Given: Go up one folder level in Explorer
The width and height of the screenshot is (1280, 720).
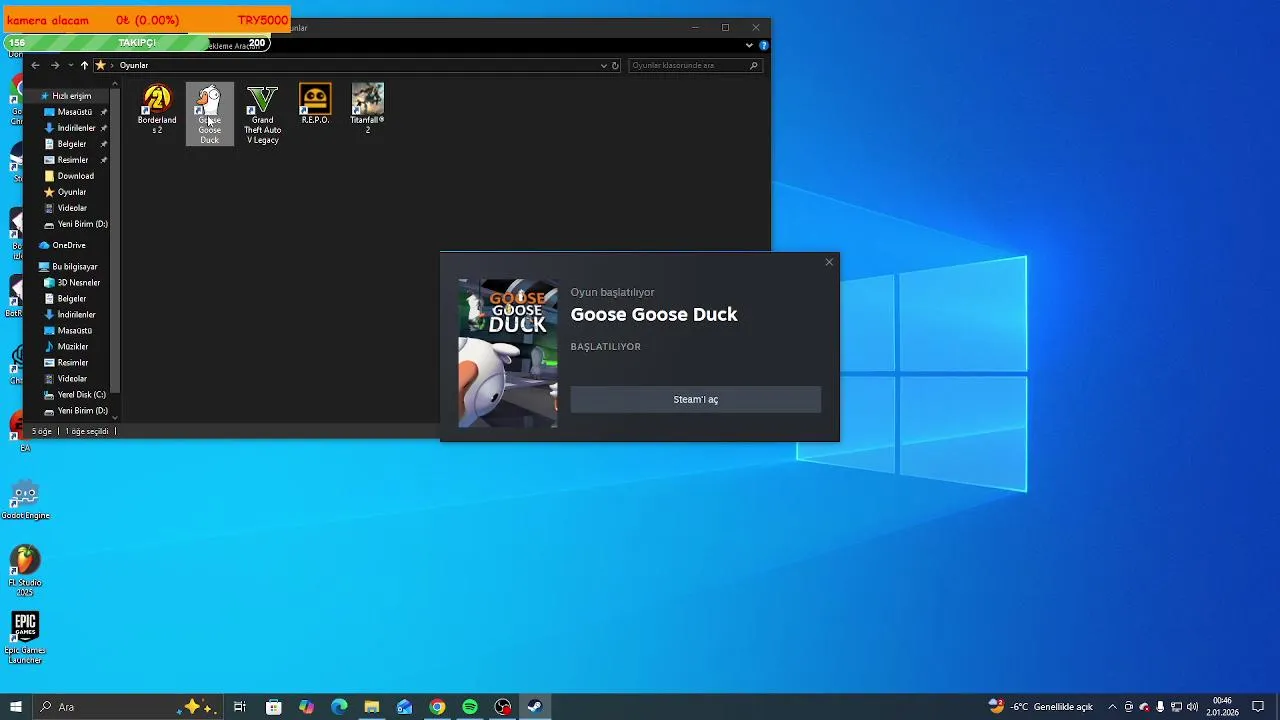Looking at the screenshot, I should [x=84, y=65].
